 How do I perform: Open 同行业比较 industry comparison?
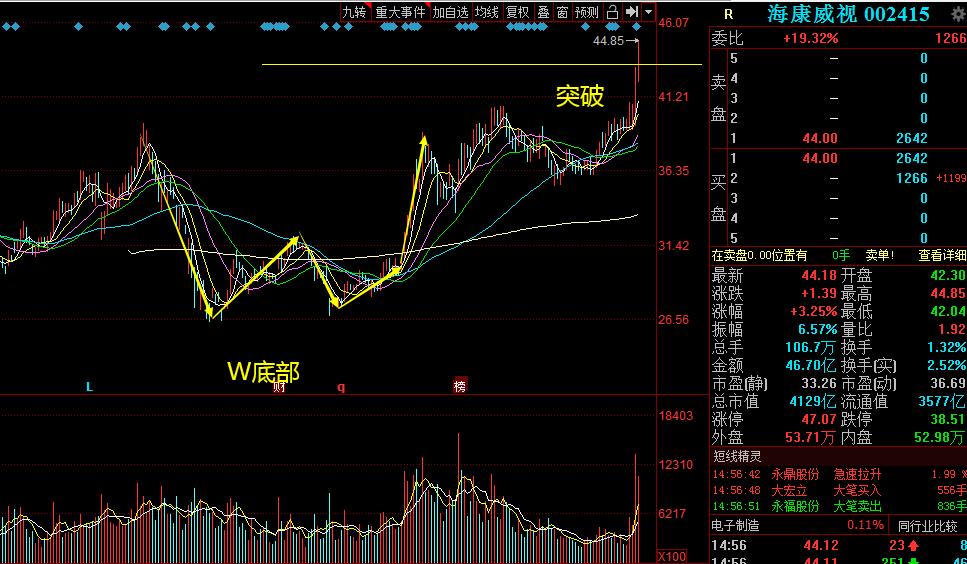[929, 526]
